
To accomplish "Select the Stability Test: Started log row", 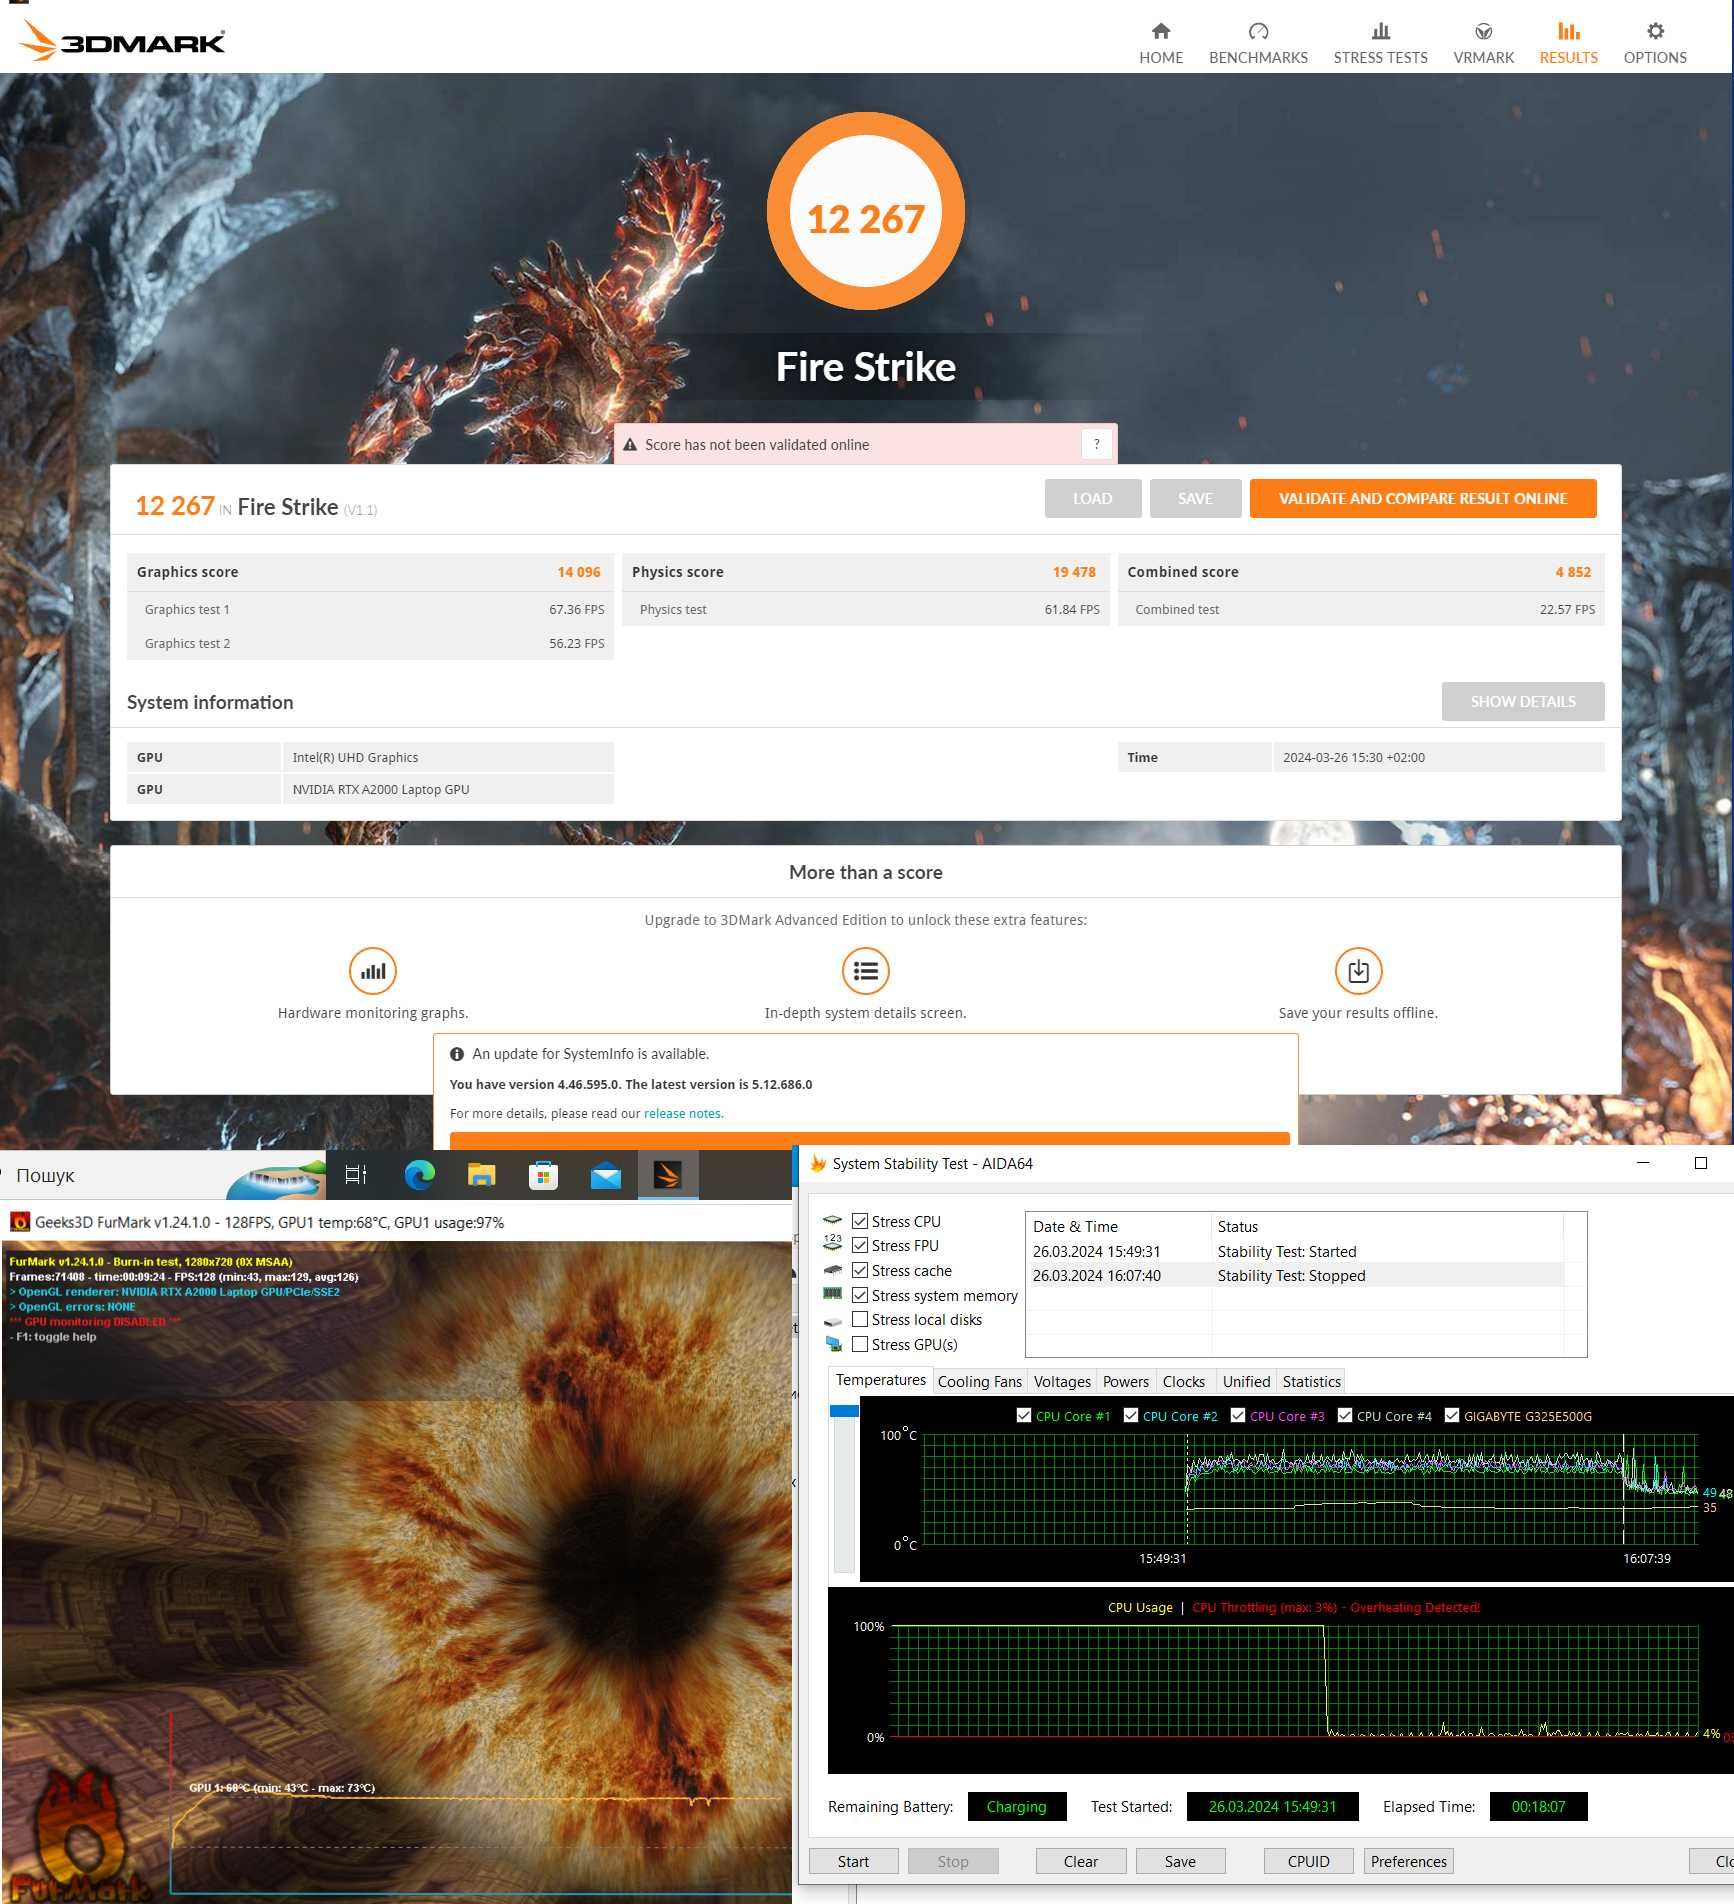I will (1295, 1251).
